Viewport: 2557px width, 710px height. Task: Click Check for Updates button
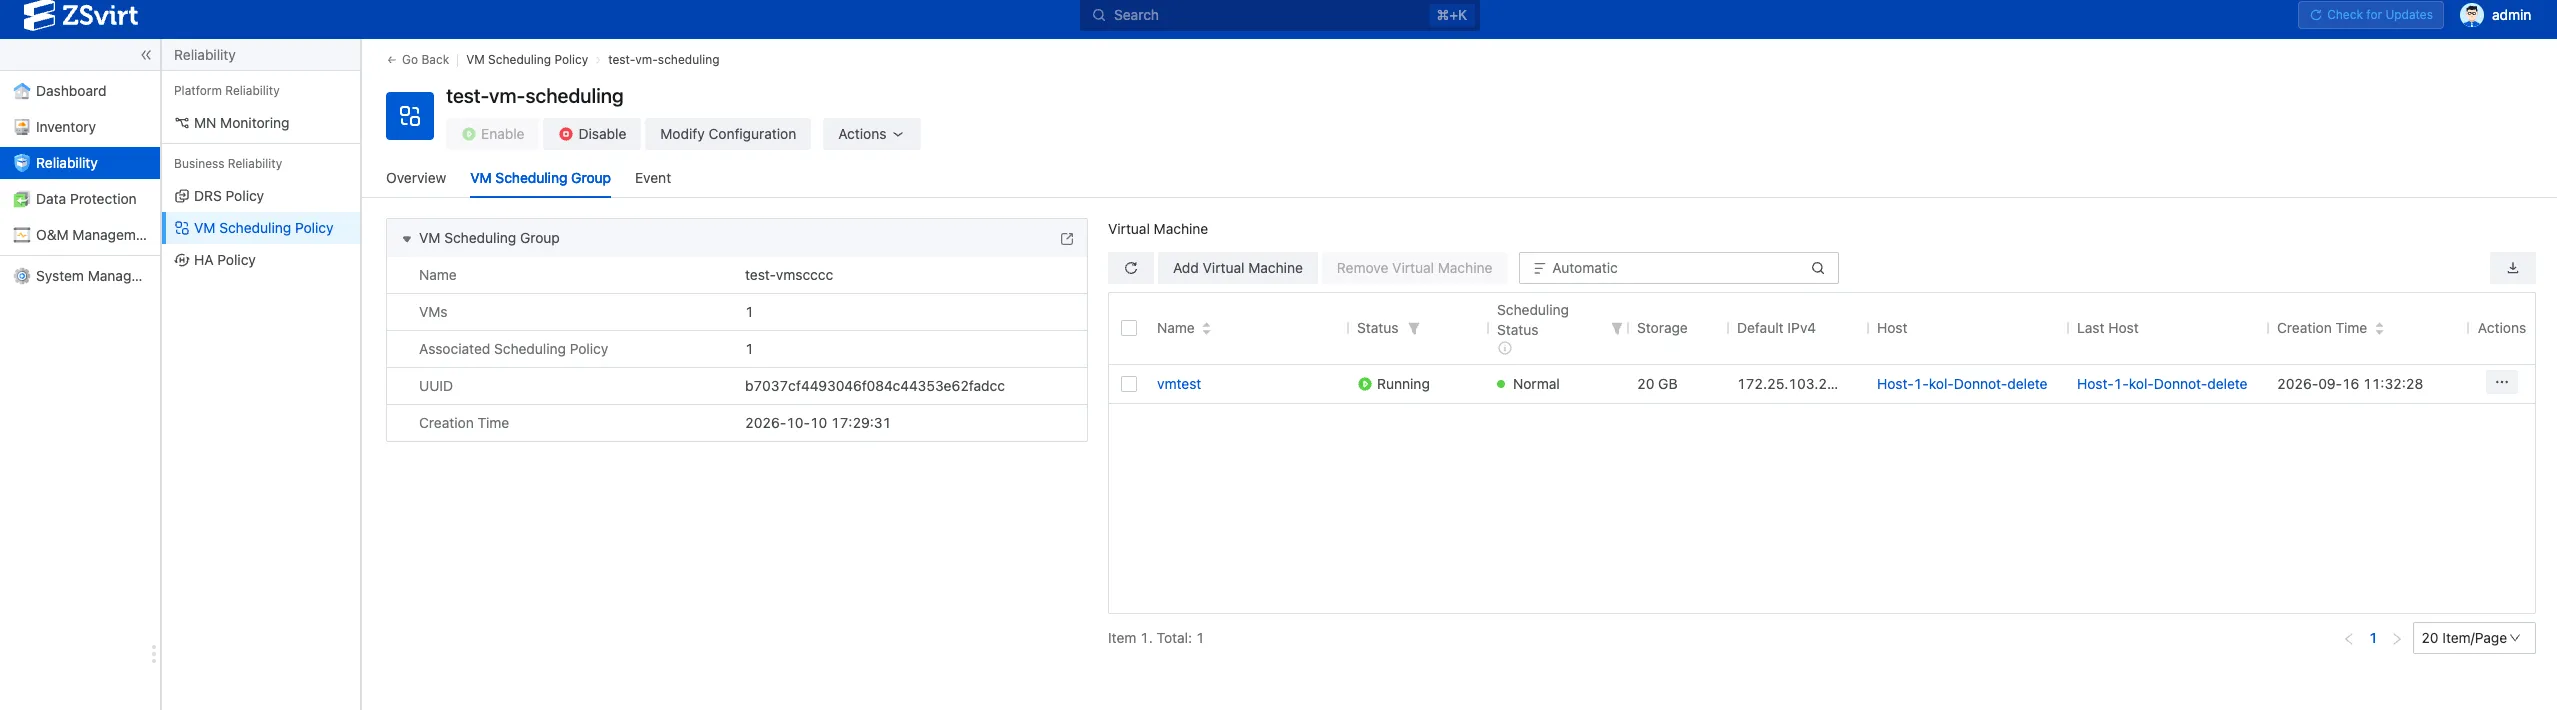(2370, 15)
